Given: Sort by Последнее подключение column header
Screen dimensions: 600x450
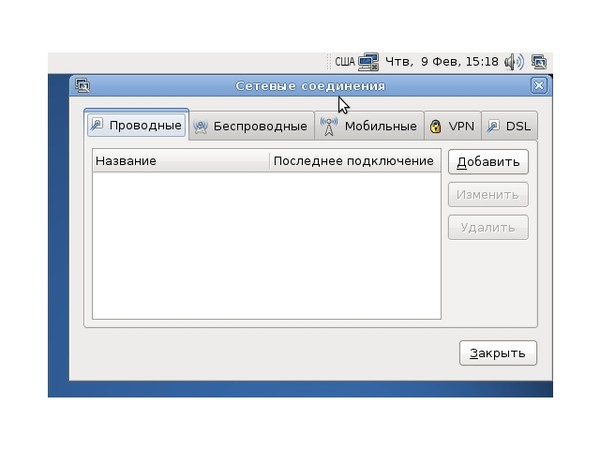Looking at the screenshot, I should (x=355, y=161).
